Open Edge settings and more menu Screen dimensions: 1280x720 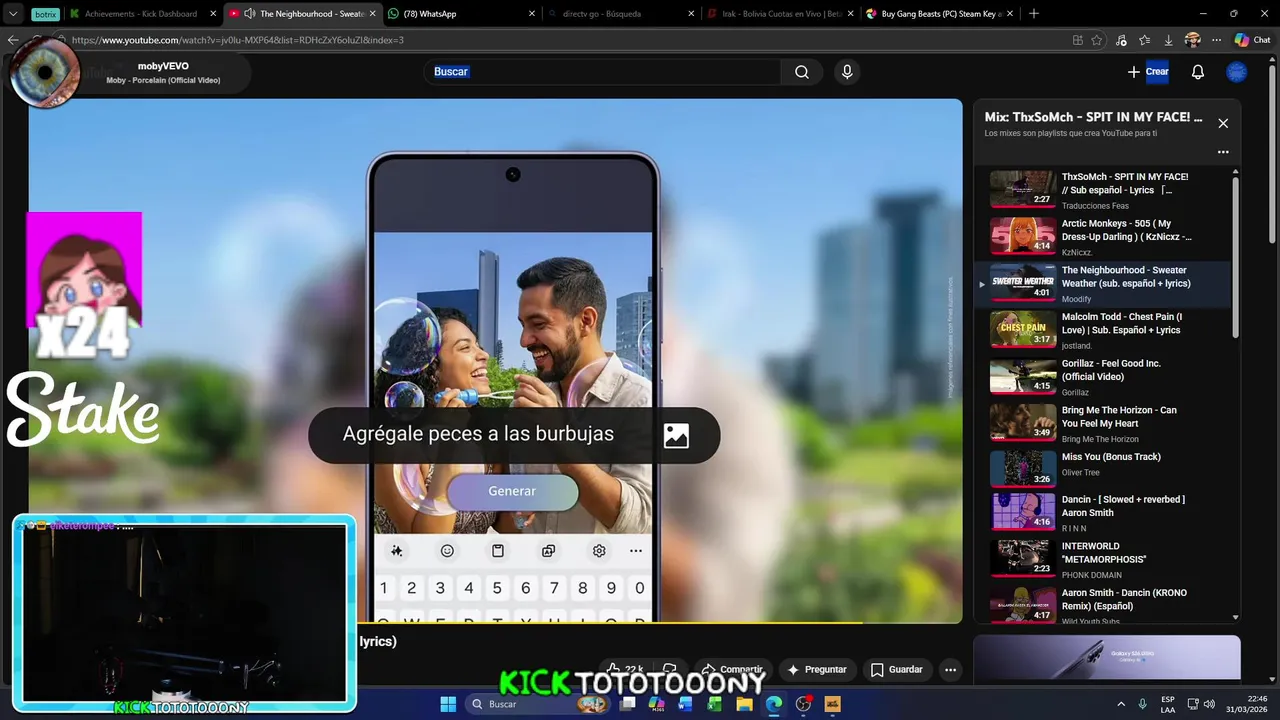(x=1216, y=40)
